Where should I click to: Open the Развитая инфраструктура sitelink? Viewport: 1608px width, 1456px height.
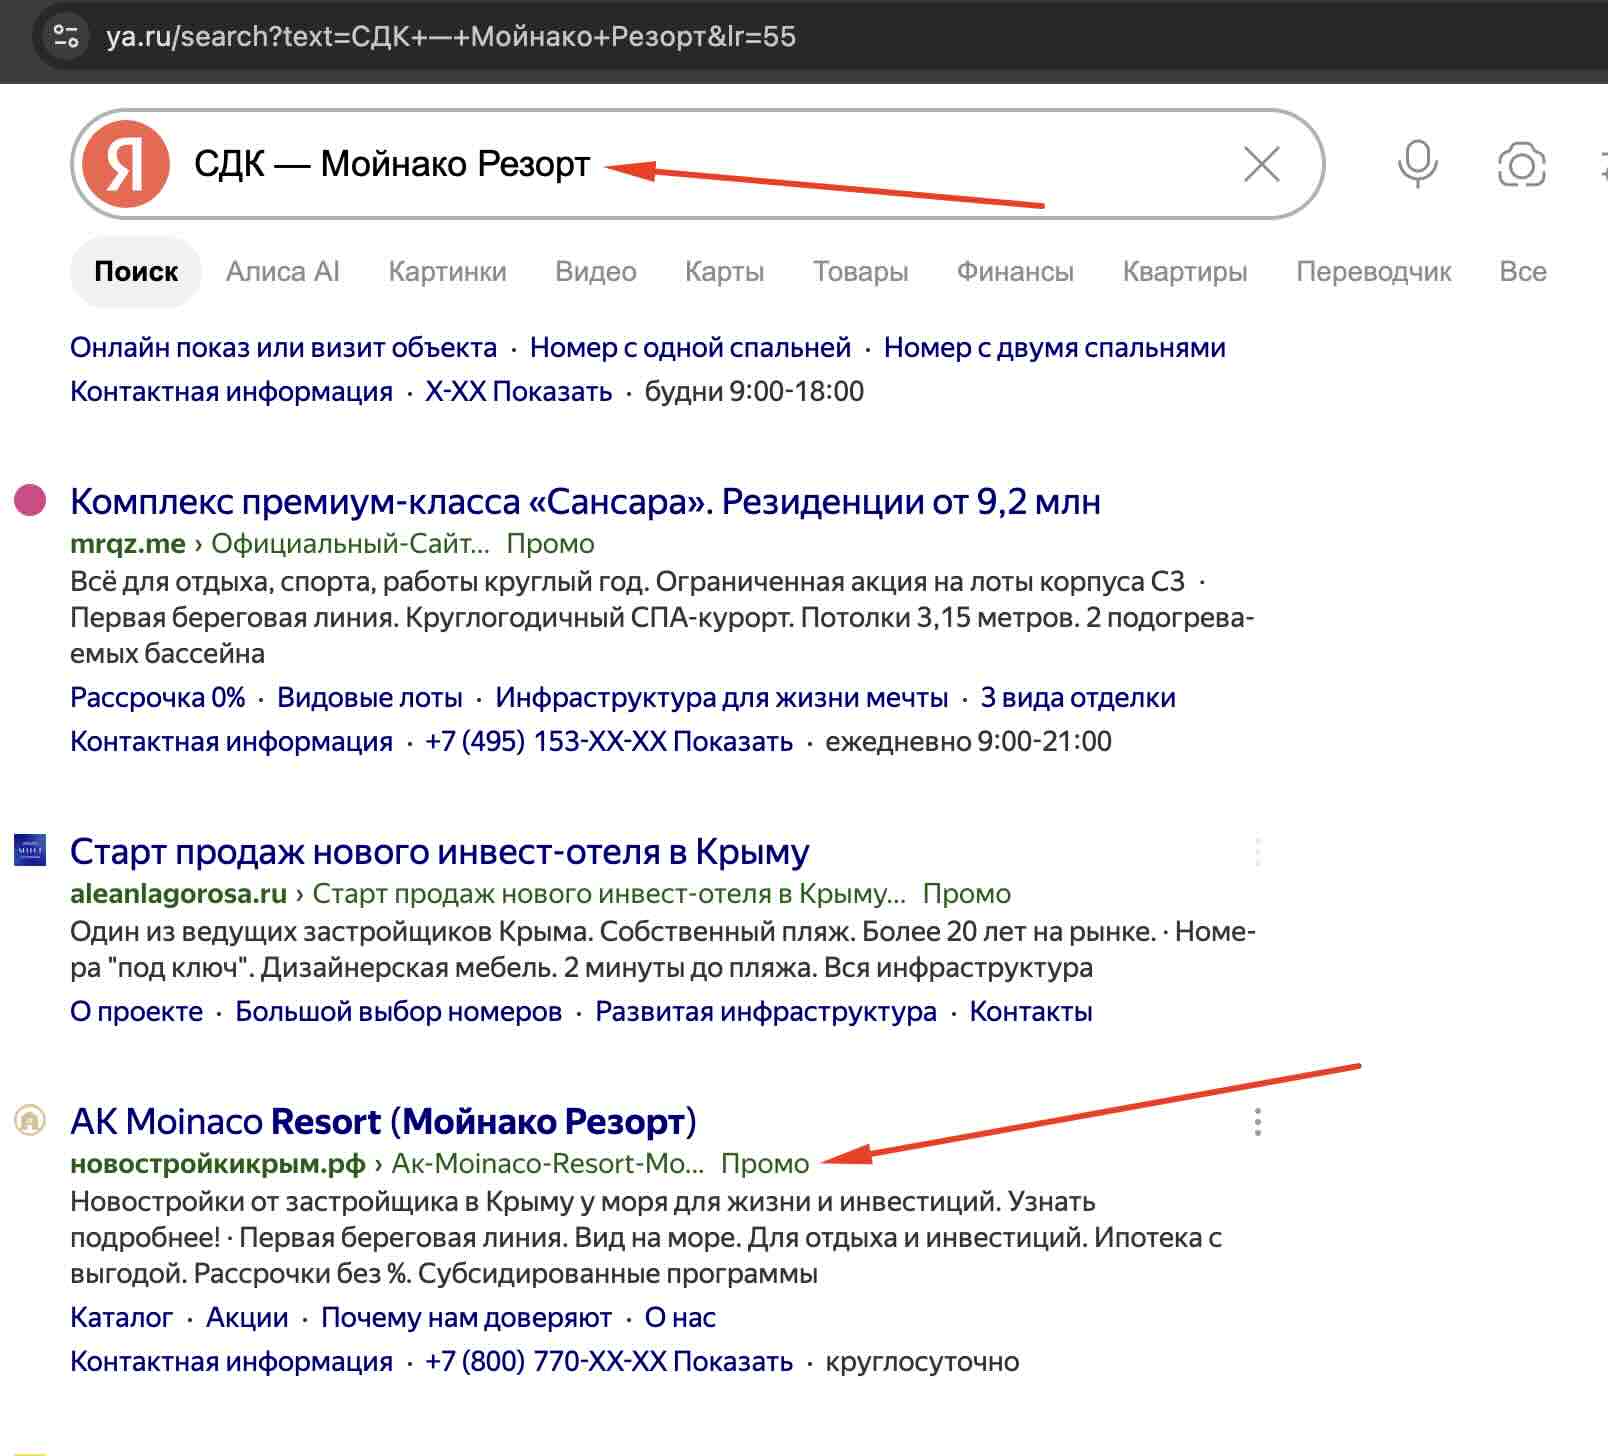[x=766, y=1012]
